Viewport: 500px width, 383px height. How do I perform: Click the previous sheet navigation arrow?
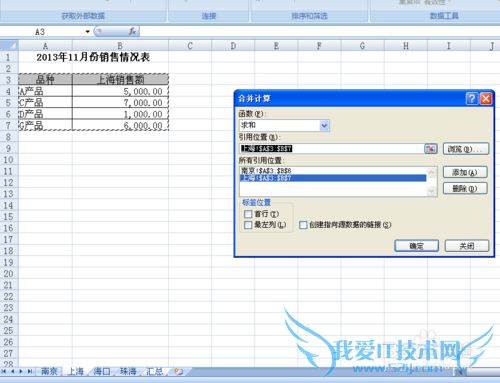[12, 371]
